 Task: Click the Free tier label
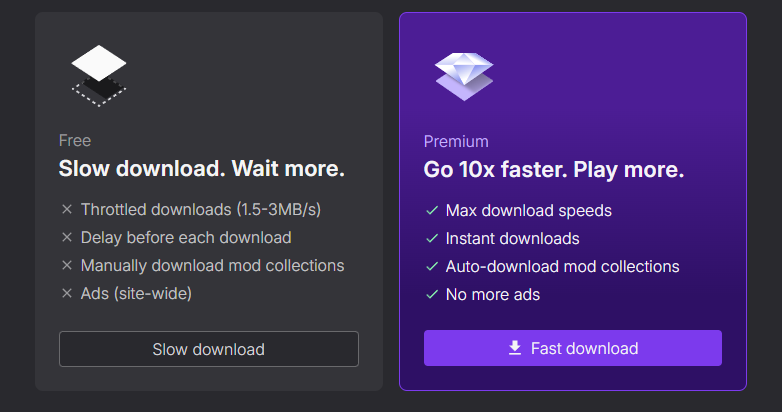[x=75, y=141]
